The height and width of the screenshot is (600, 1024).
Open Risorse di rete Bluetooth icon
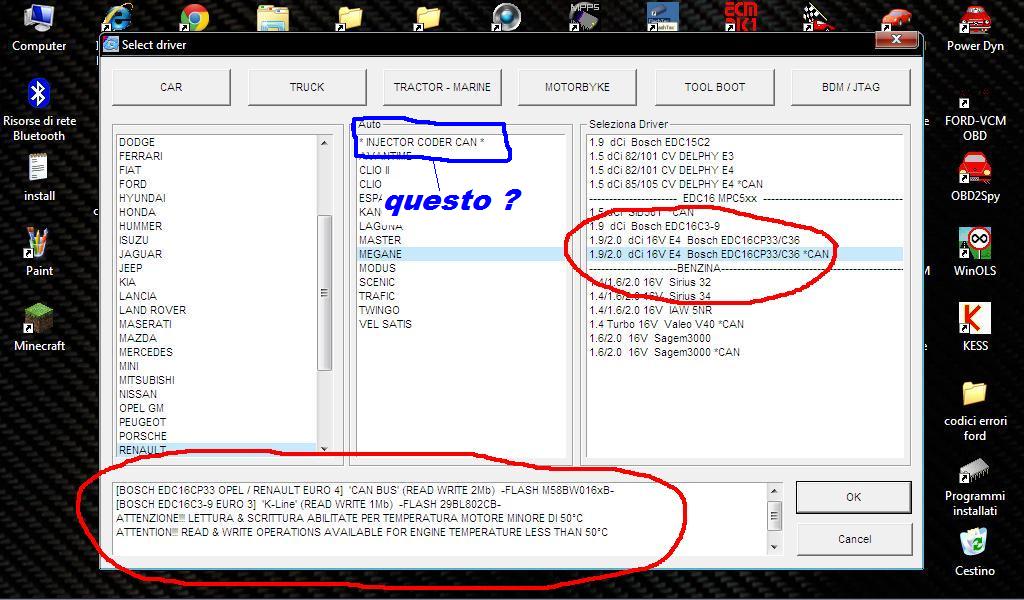pyautogui.click(x=39, y=110)
